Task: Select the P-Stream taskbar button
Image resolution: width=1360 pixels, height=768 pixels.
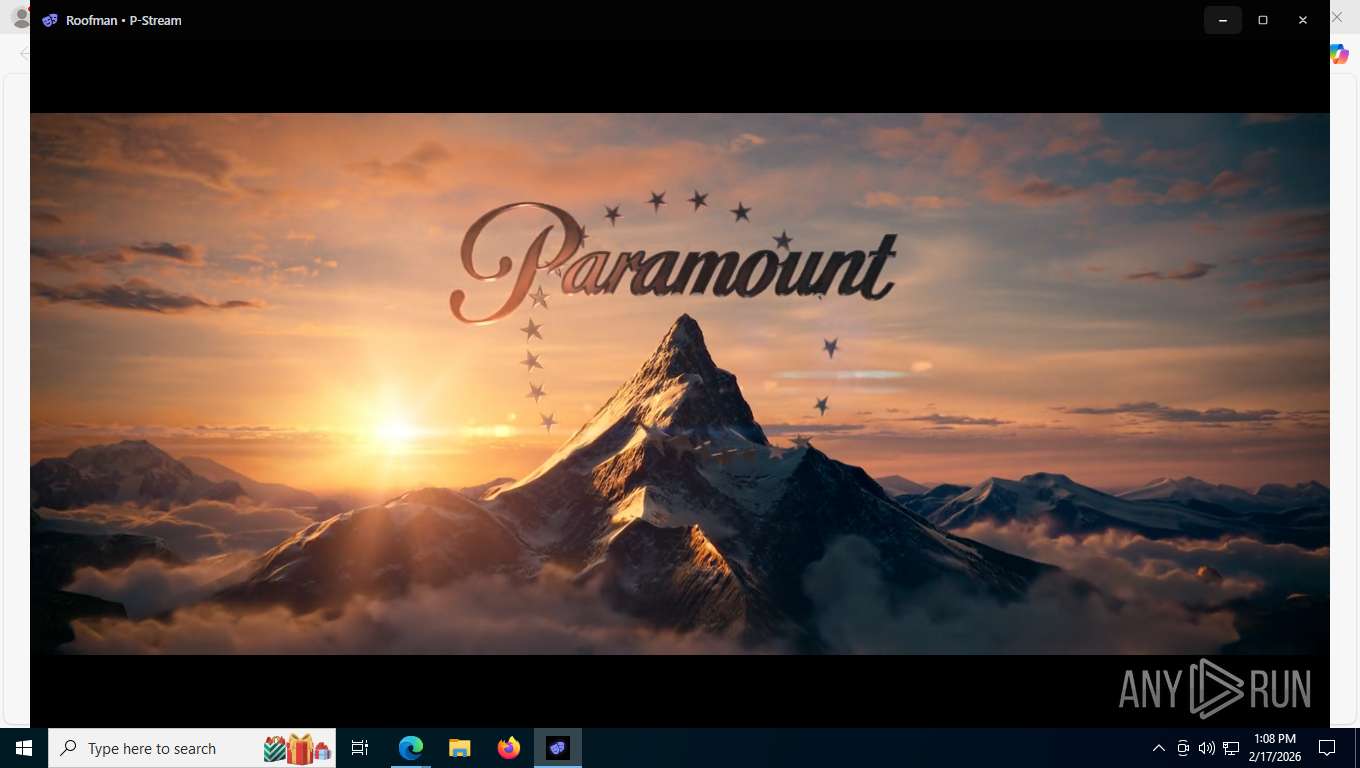Action: click(x=558, y=748)
